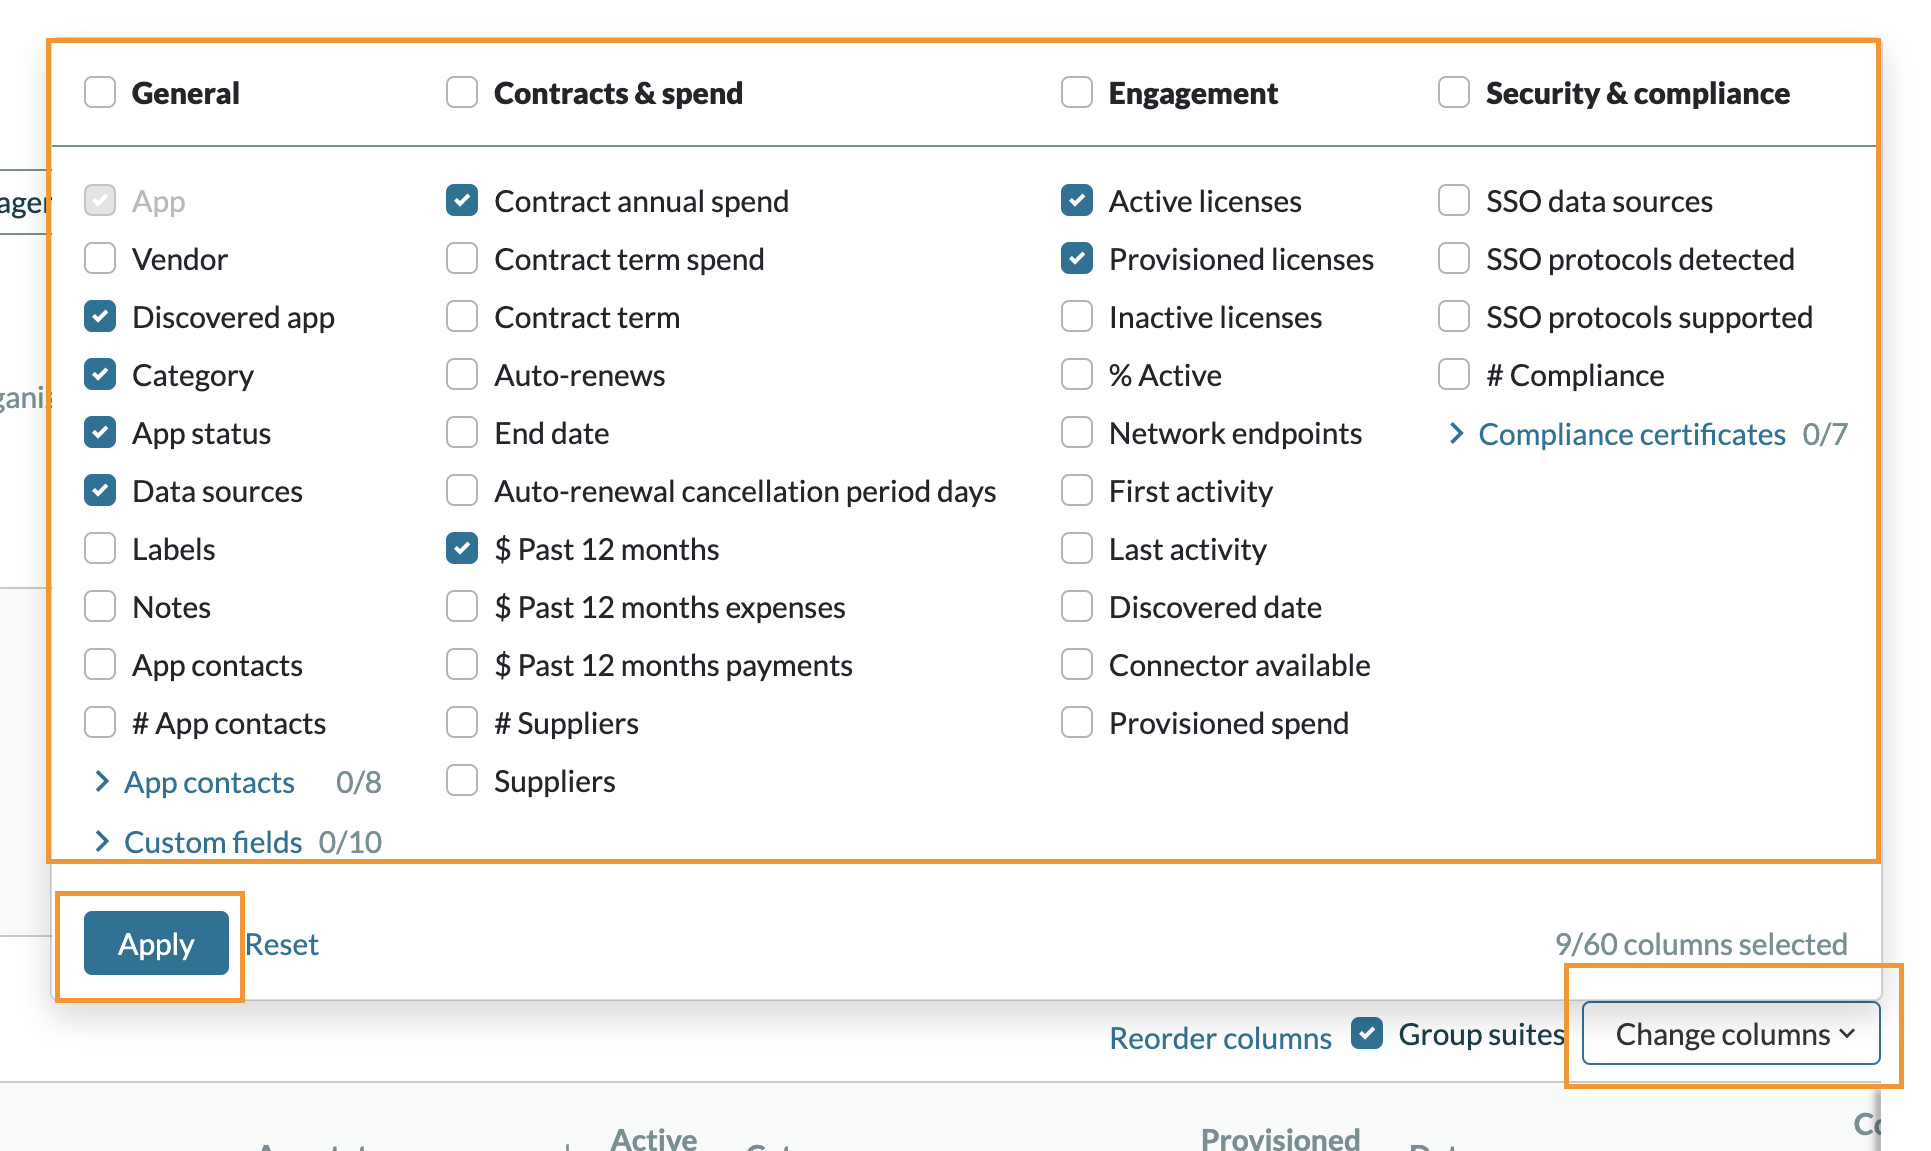Open the Change columns dropdown
The width and height of the screenshot is (1931, 1151).
[1729, 1034]
